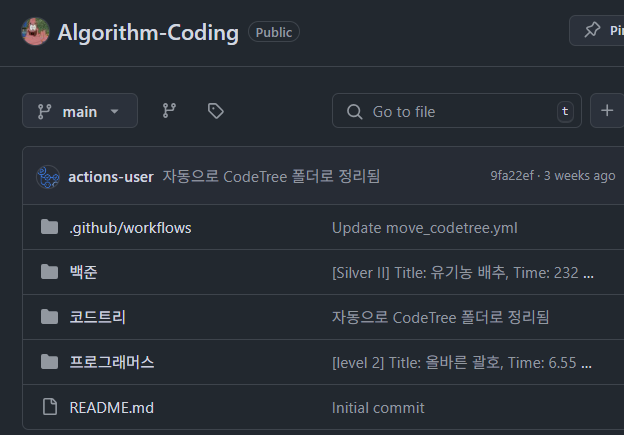The width and height of the screenshot is (624, 435).
Task: Open the 백준 folder
Action: (x=84, y=272)
